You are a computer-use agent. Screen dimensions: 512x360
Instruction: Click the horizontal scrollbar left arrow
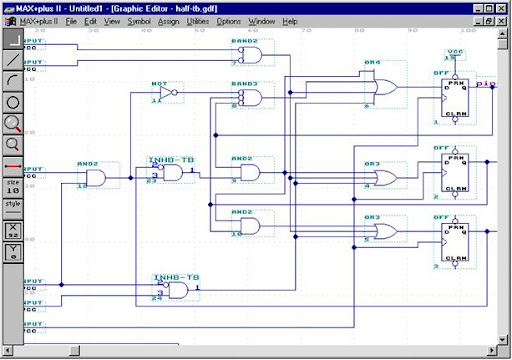[8, 350]
